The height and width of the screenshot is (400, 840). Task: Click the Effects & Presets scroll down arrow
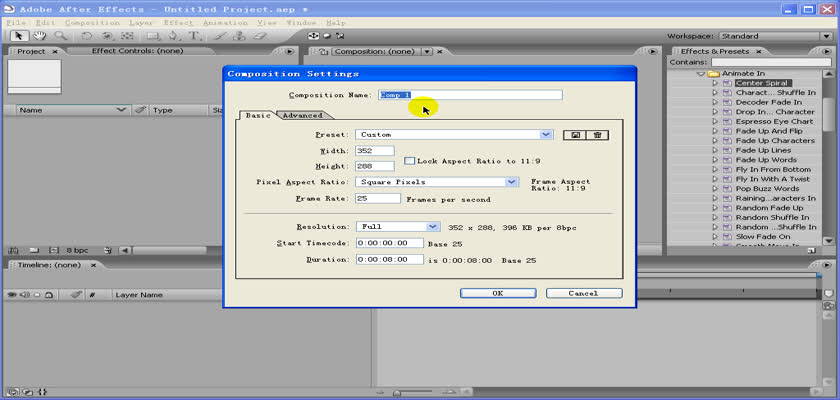click(828, 240)
